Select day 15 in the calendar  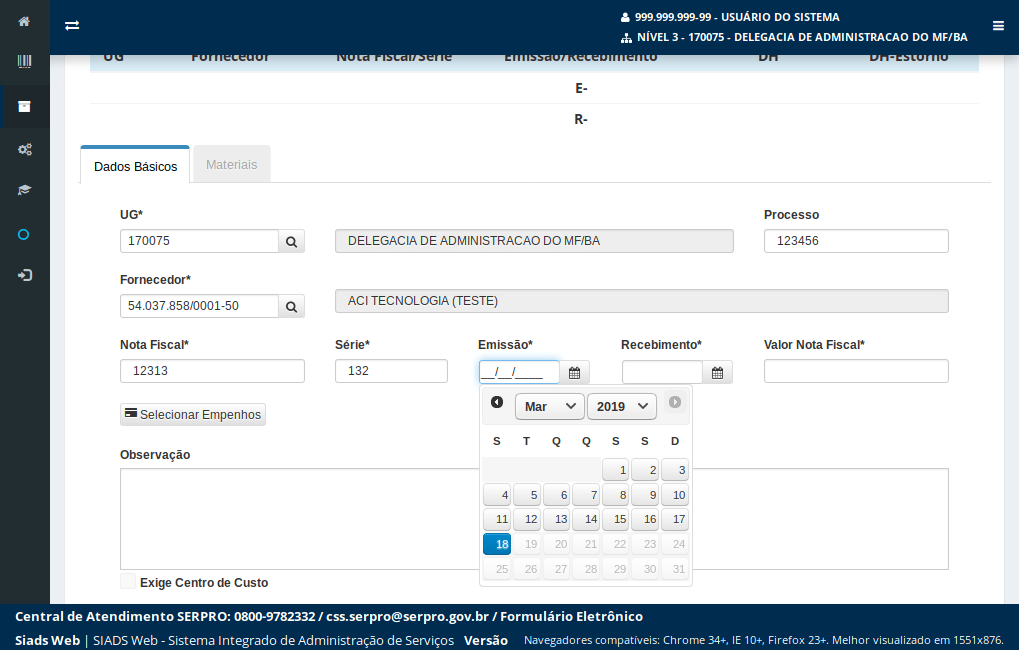[615, 519]
